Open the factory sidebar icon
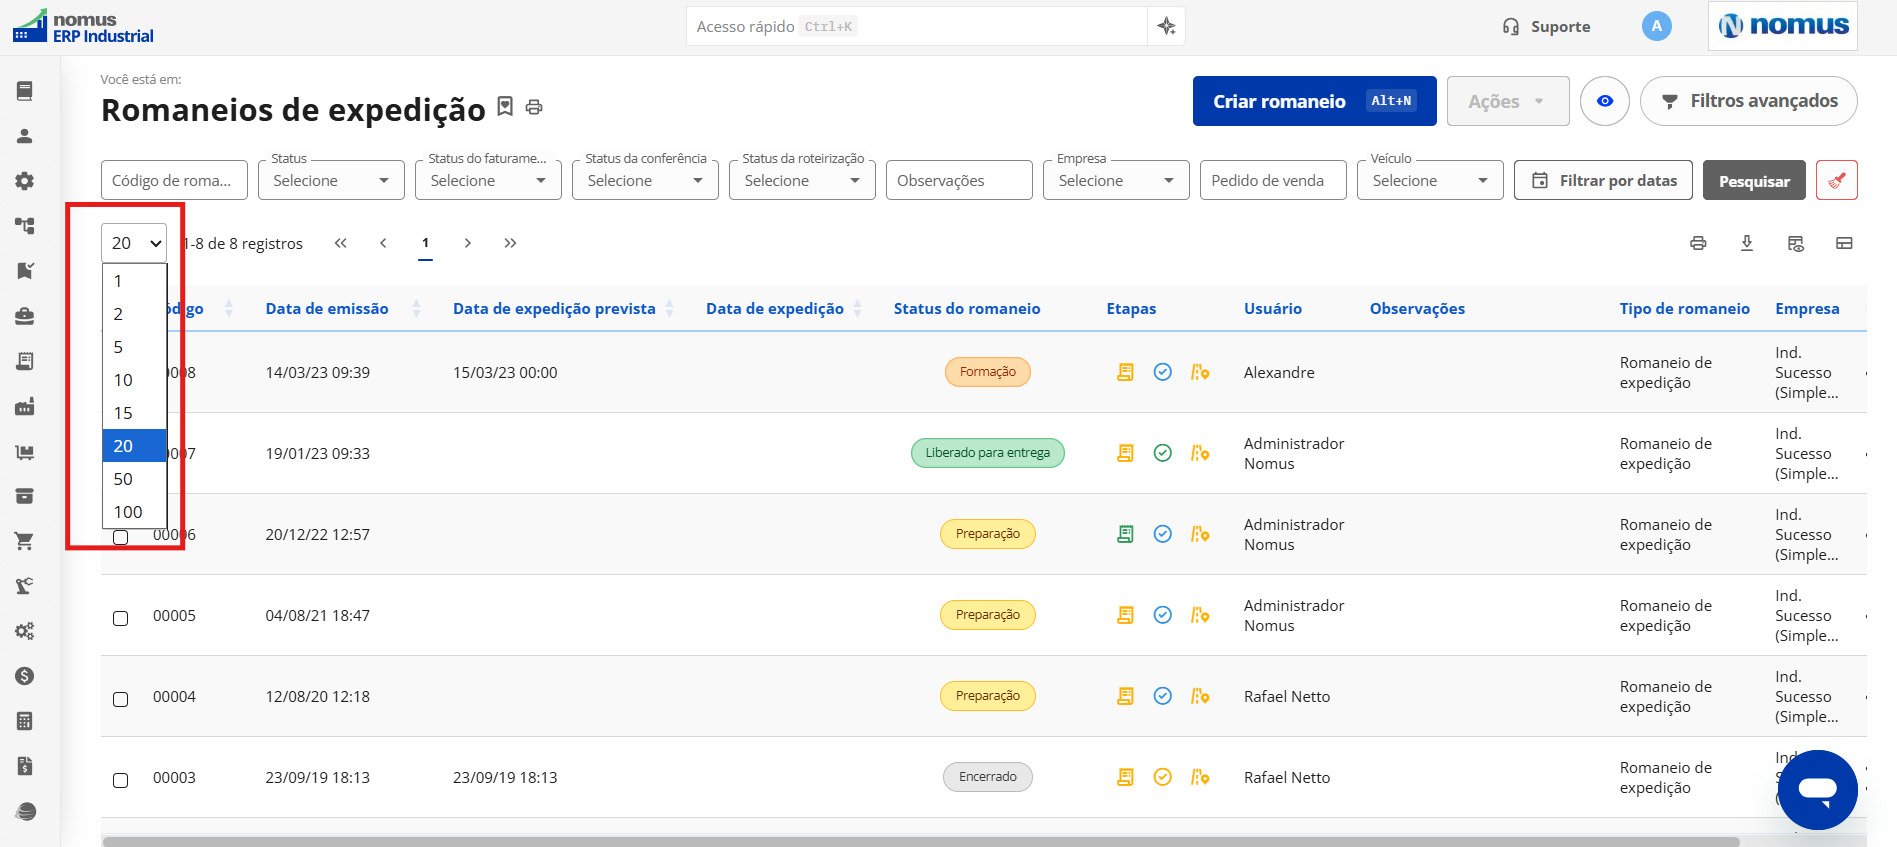Image resolution: width=1897 pixels, height=847 pixels. click(x=25, y=406)
